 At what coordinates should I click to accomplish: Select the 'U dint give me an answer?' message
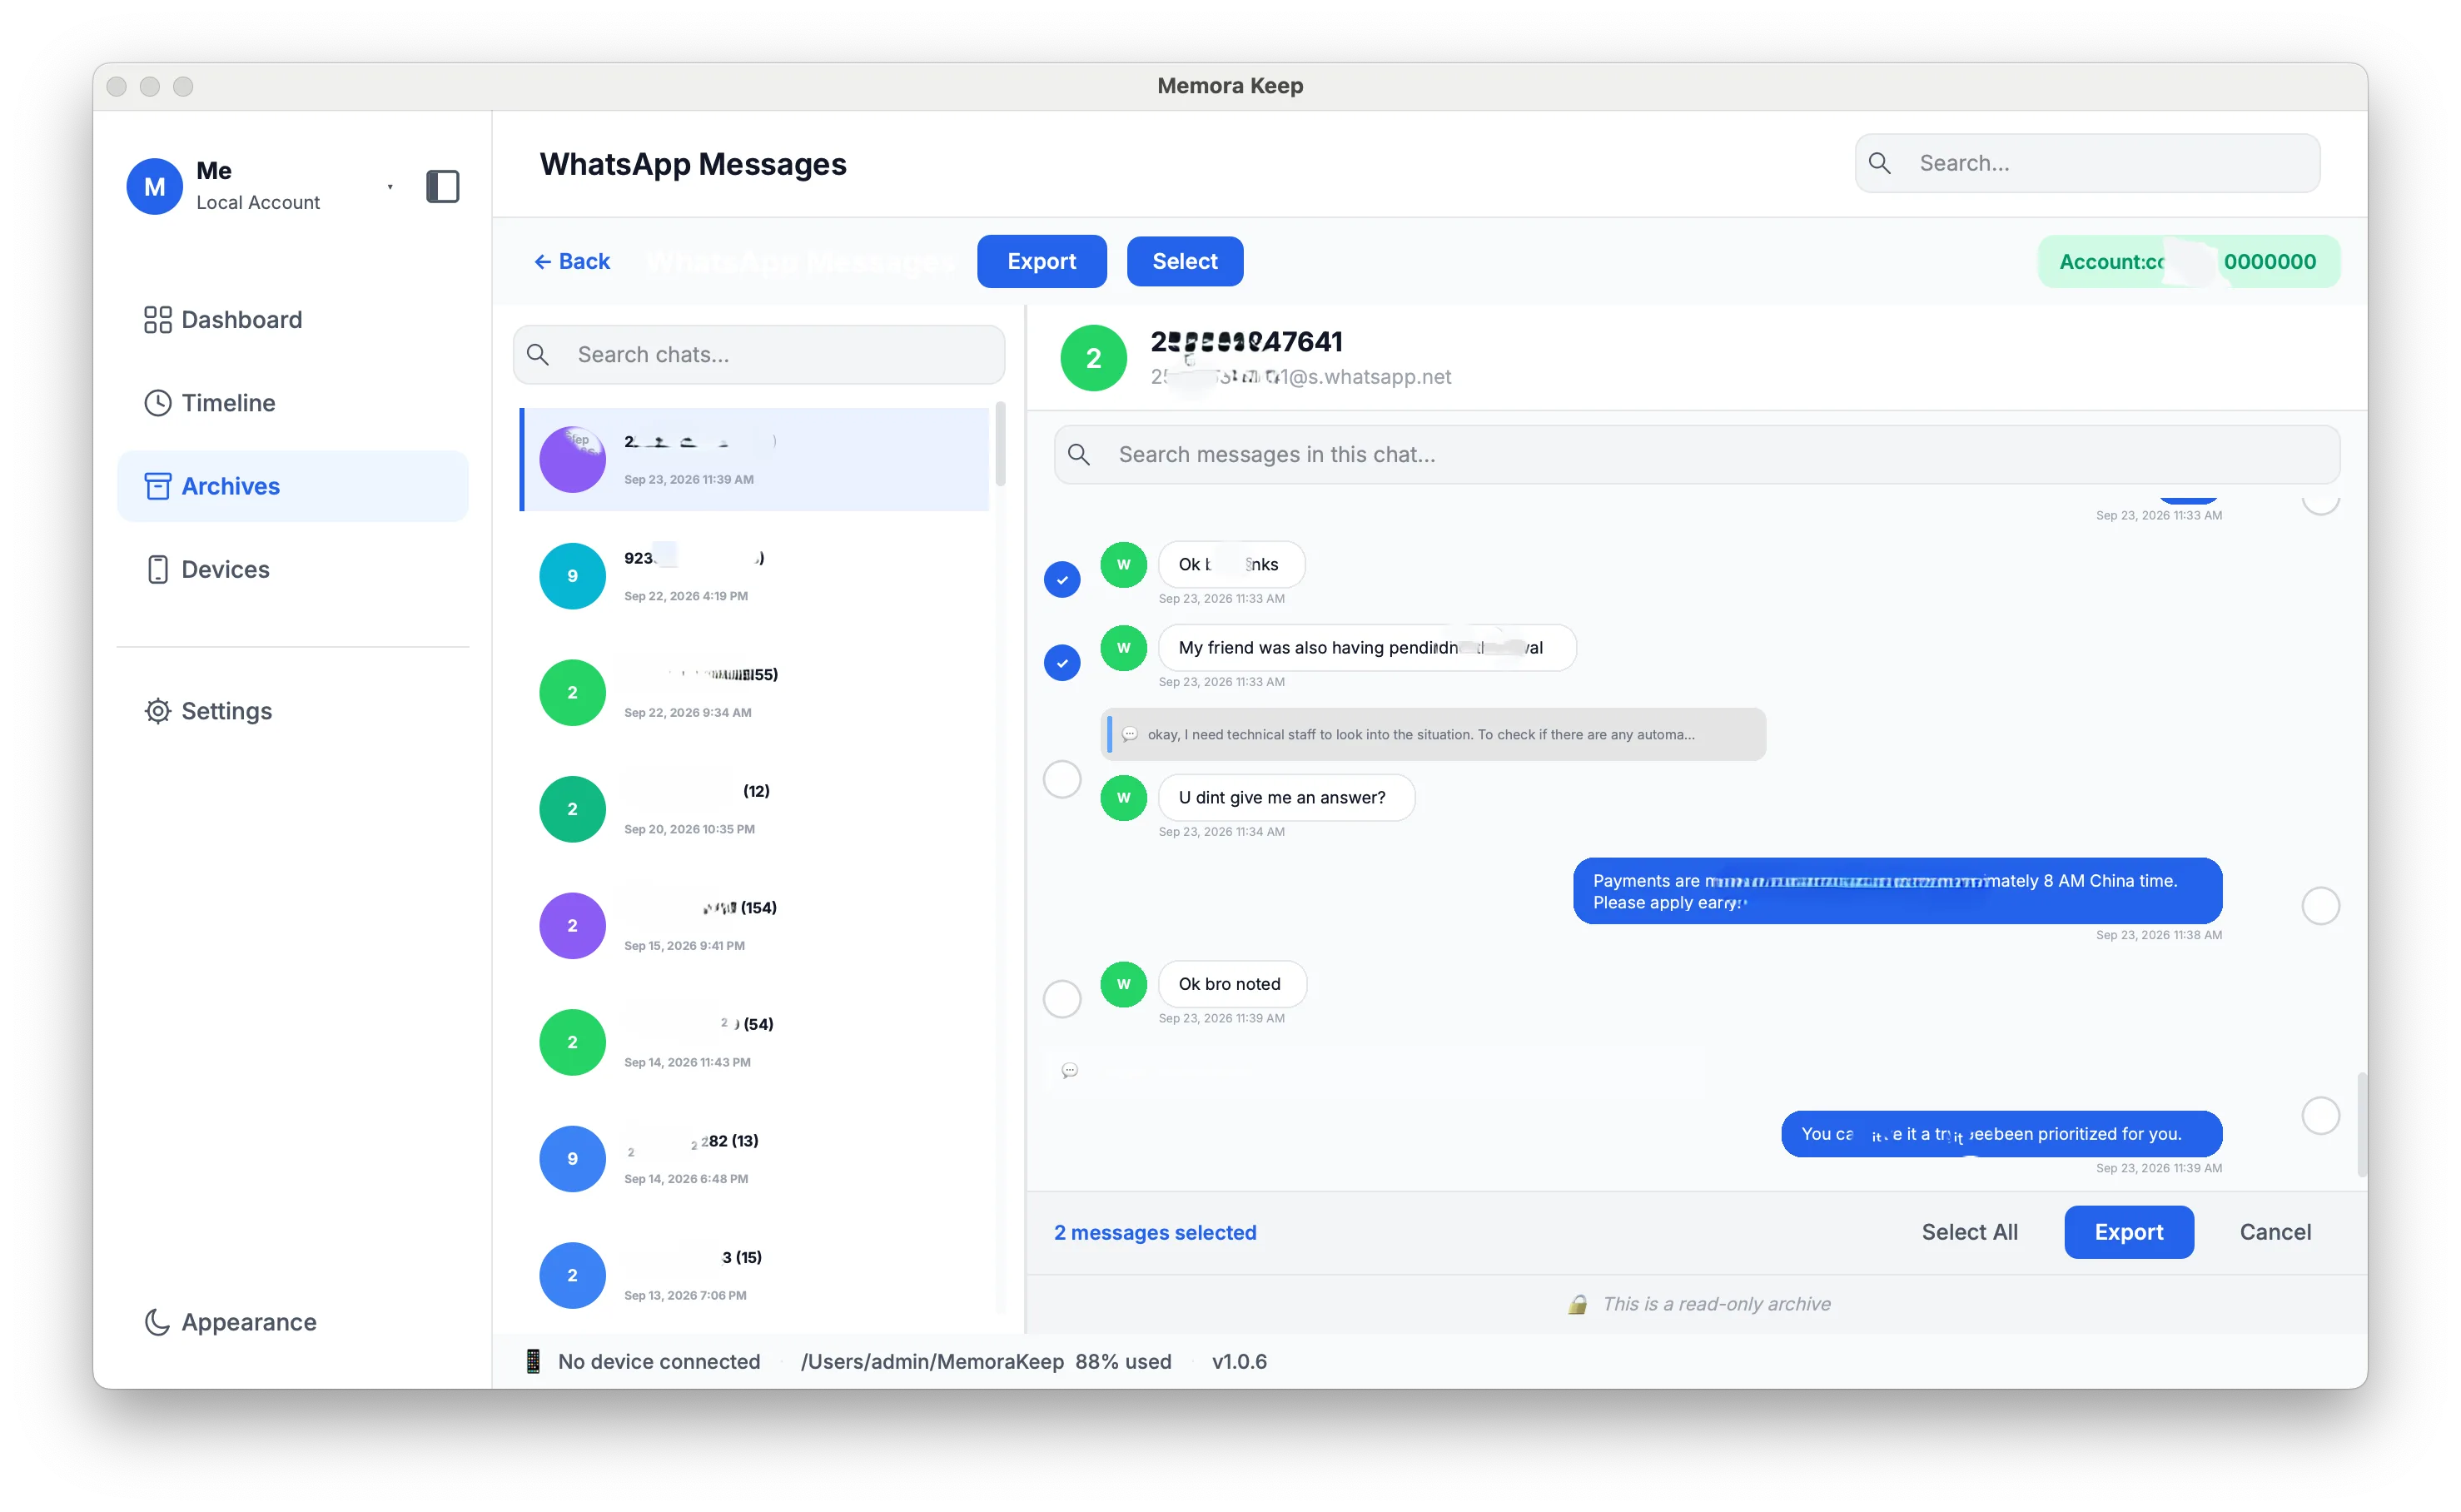tap(1062, 779)
